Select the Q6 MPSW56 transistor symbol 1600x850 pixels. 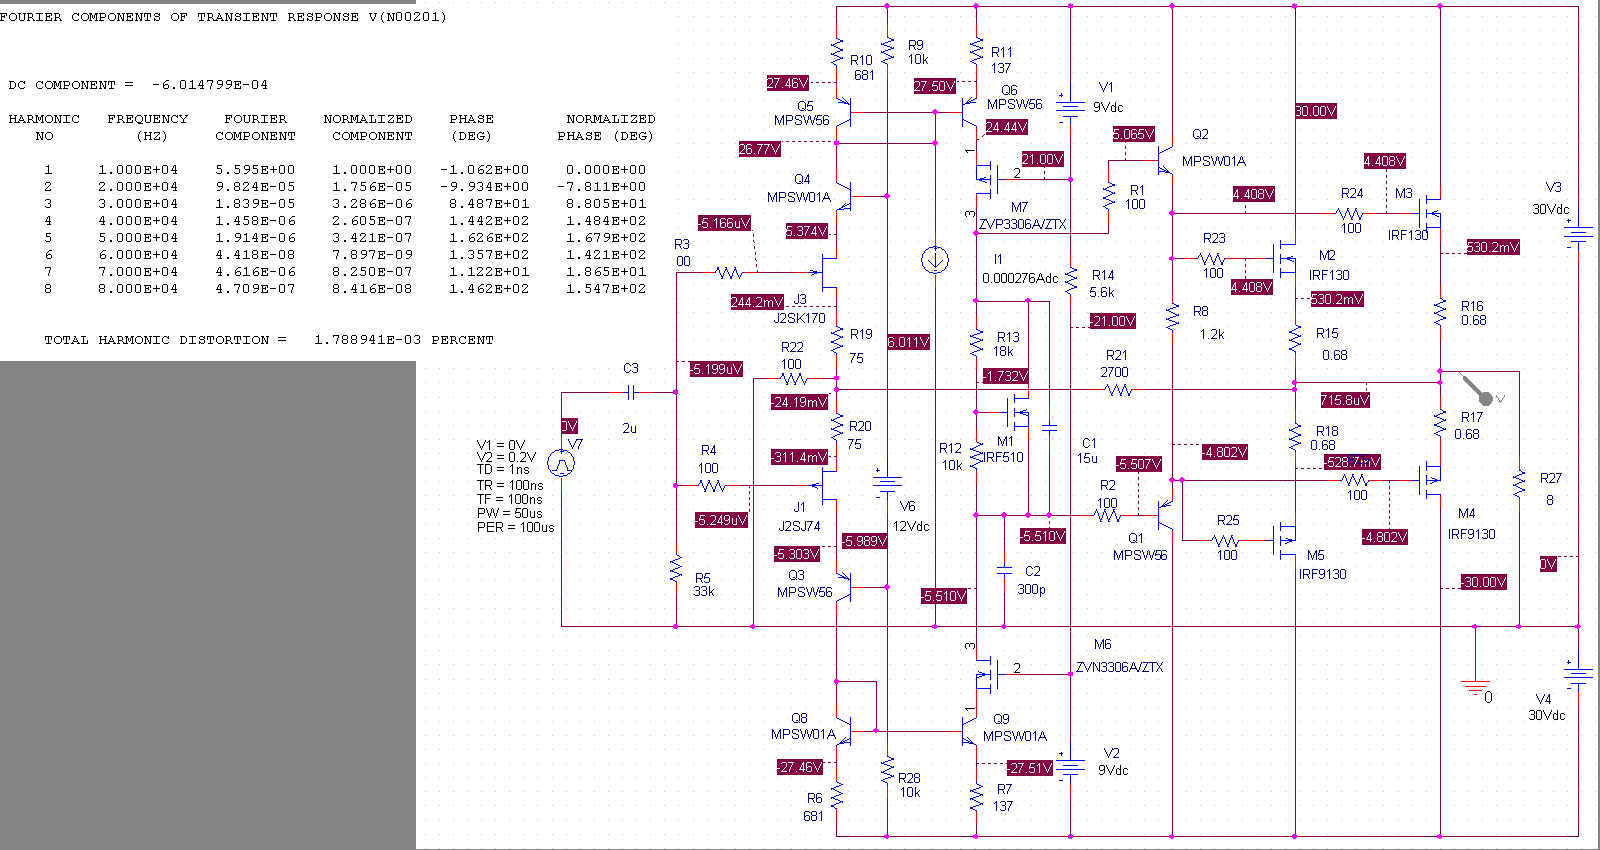point(970,112)
